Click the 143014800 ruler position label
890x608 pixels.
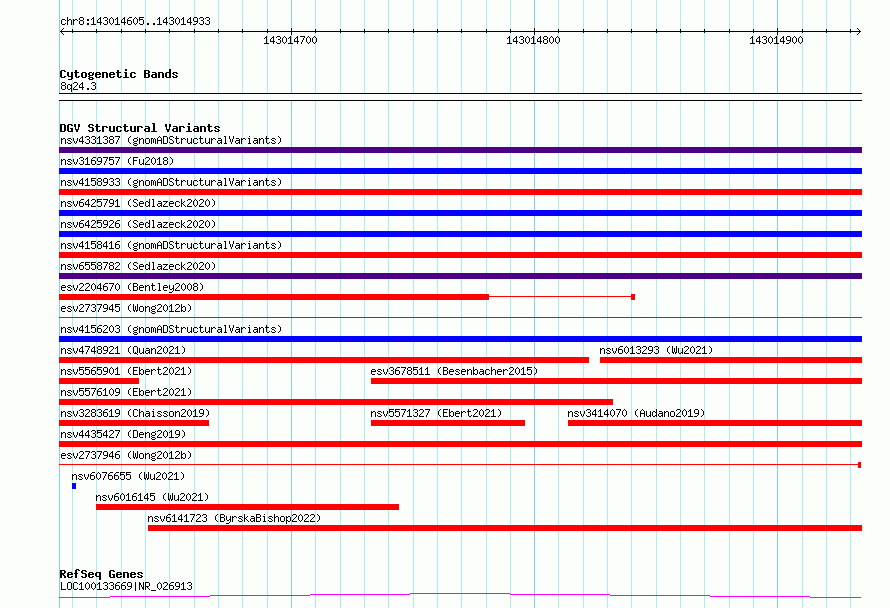pyautogui.click(x=533, y=40)
